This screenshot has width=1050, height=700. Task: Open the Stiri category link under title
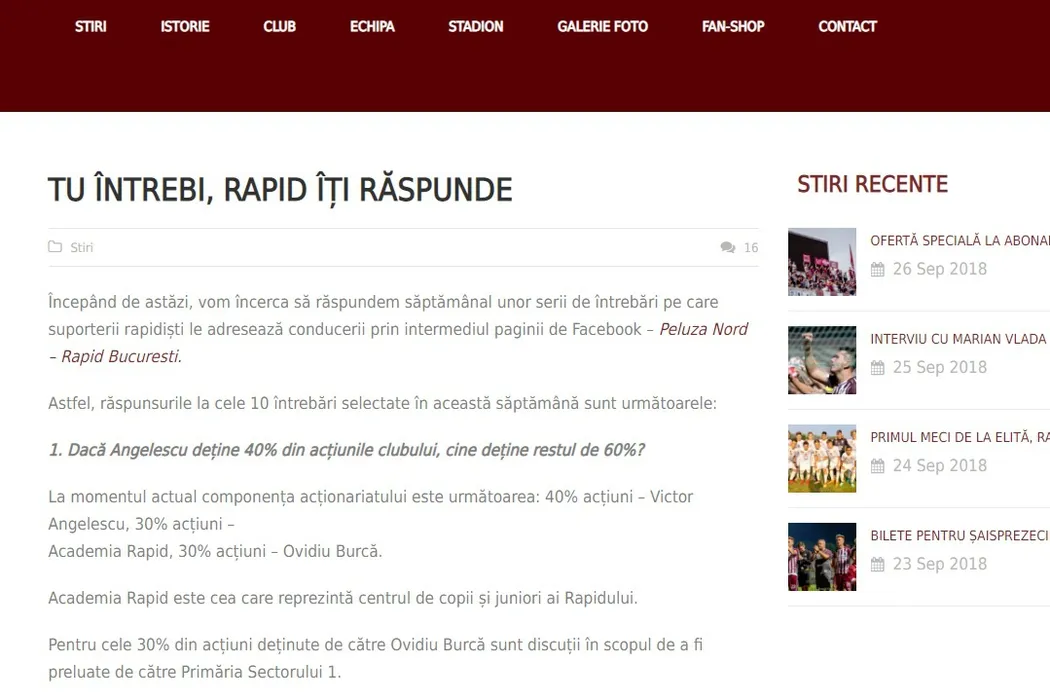click(x=82, y=248)
